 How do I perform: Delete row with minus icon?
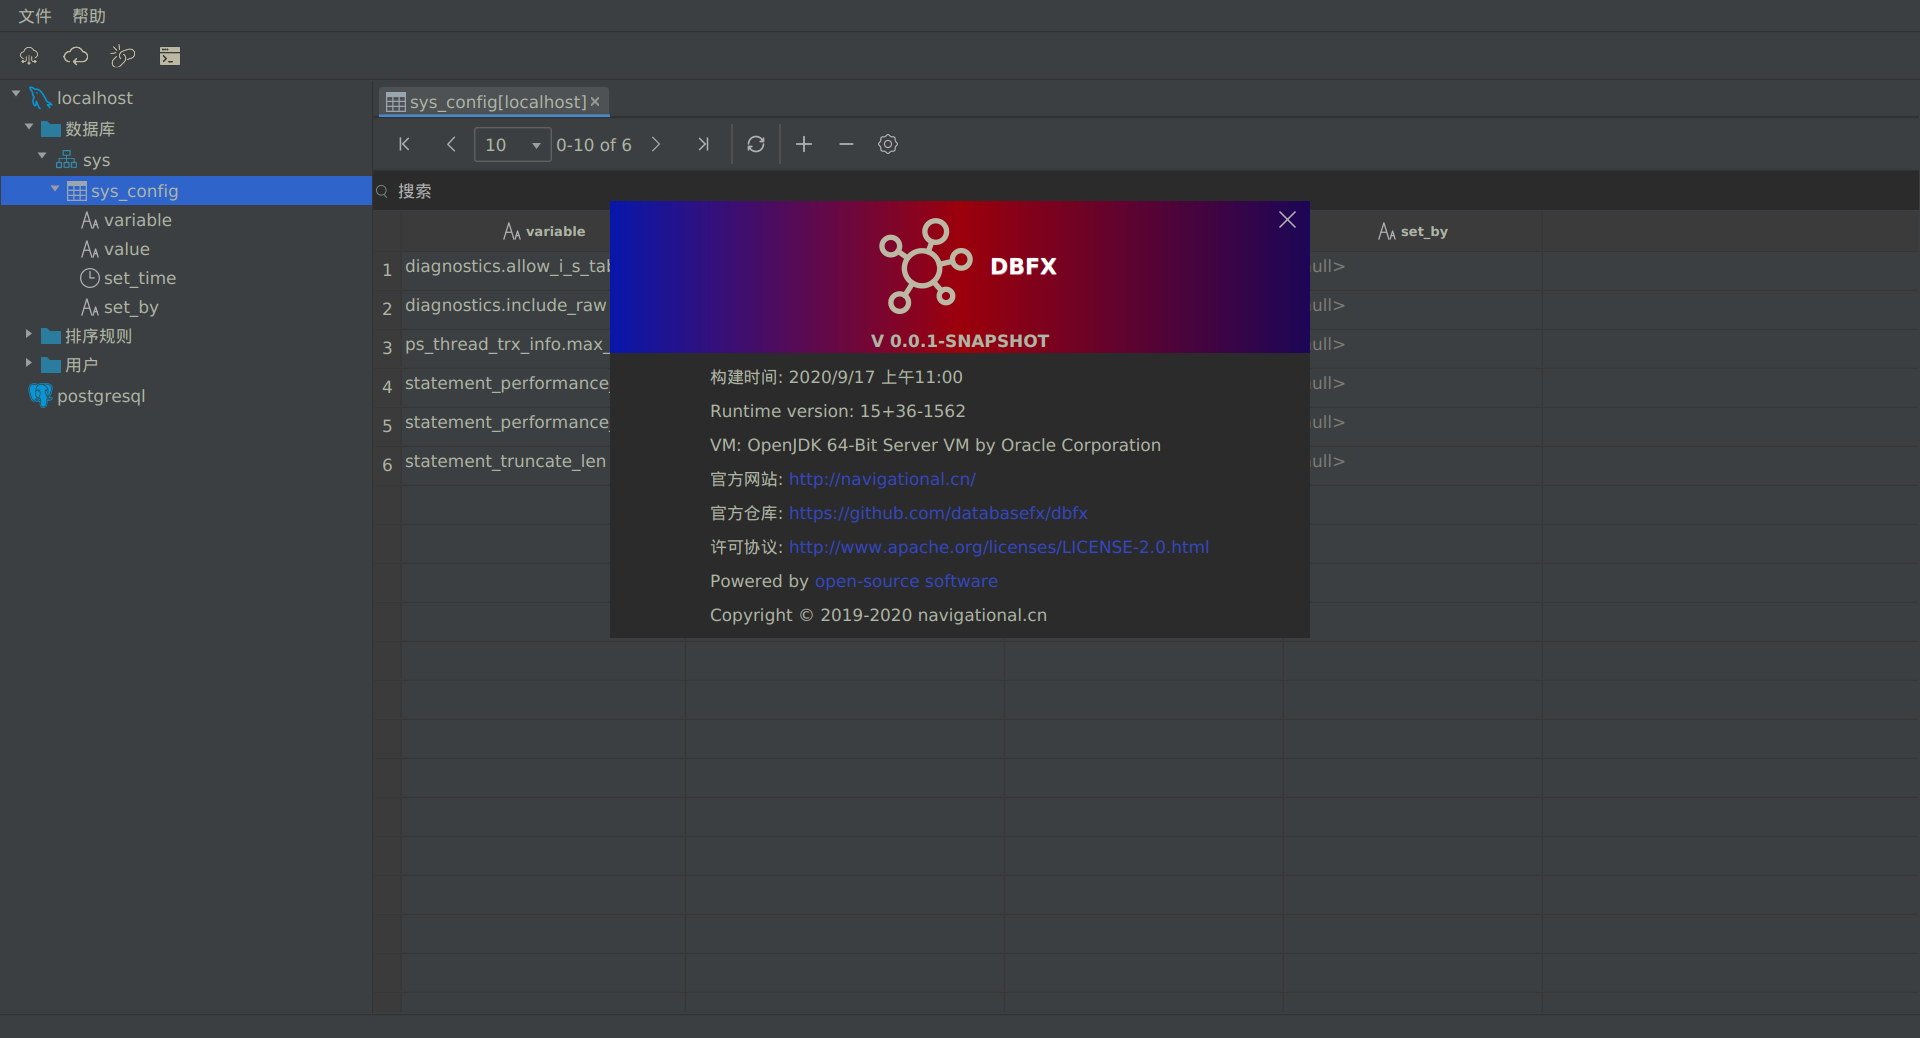846,144
